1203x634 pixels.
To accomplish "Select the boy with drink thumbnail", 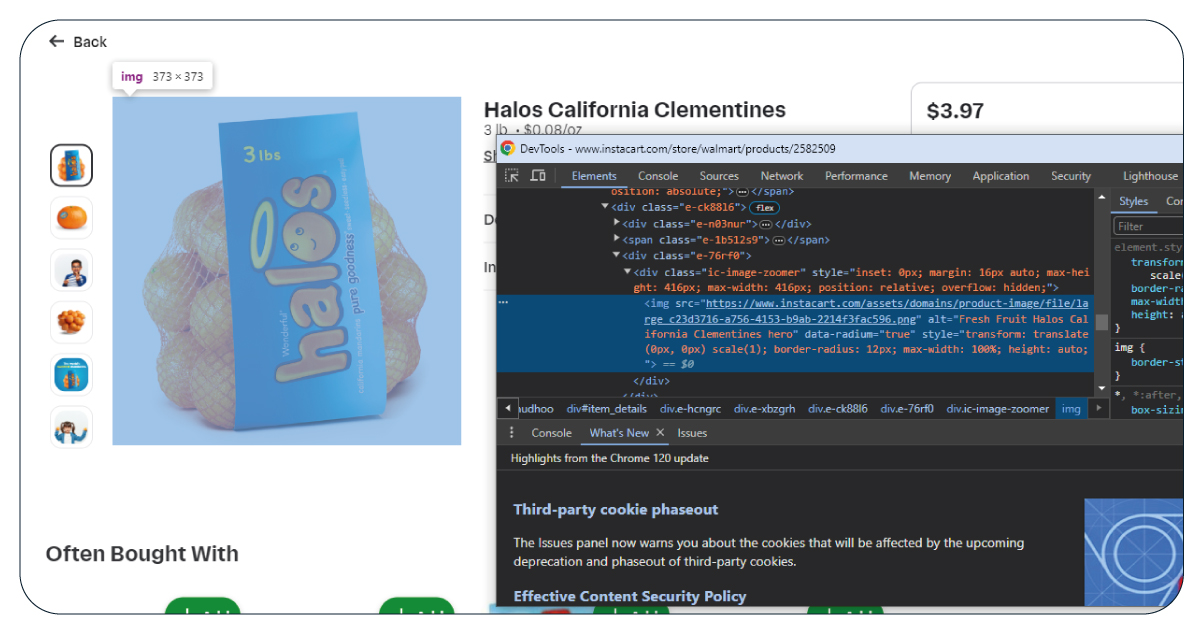I will point(72,270).
